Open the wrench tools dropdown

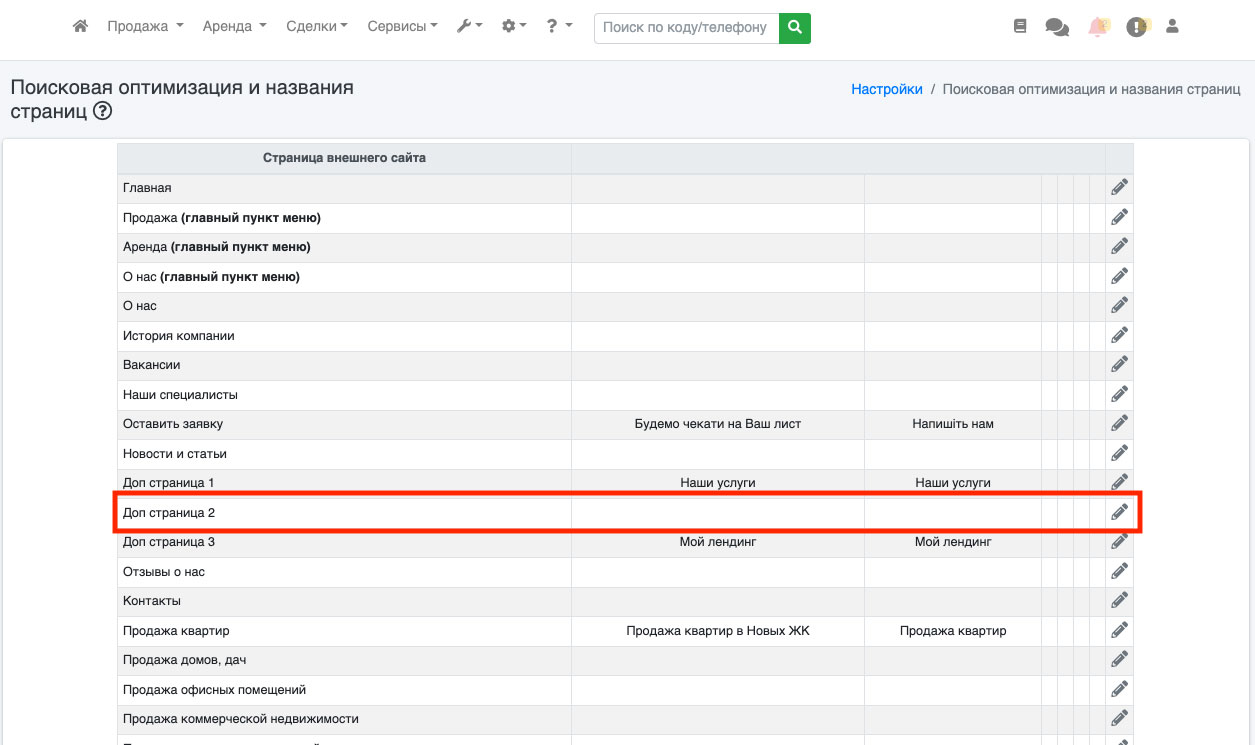pyautogui.click(x=469, y=27)
